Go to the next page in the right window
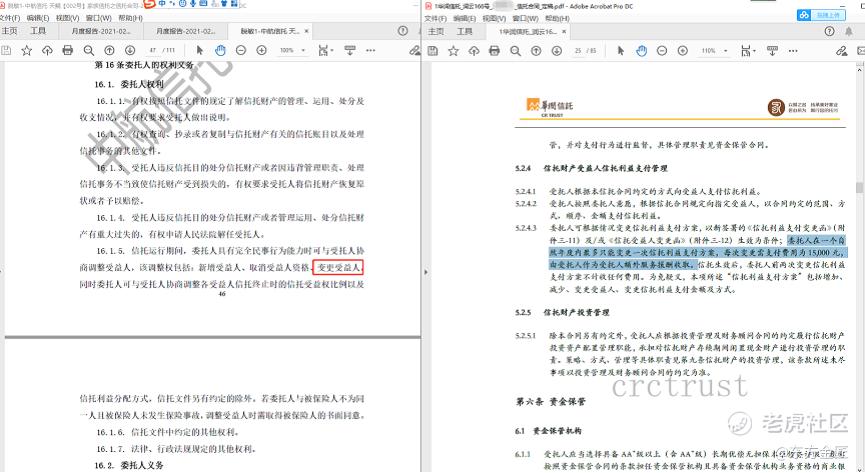865x473 pixels. pyautogui.click(x=558, y=49)
